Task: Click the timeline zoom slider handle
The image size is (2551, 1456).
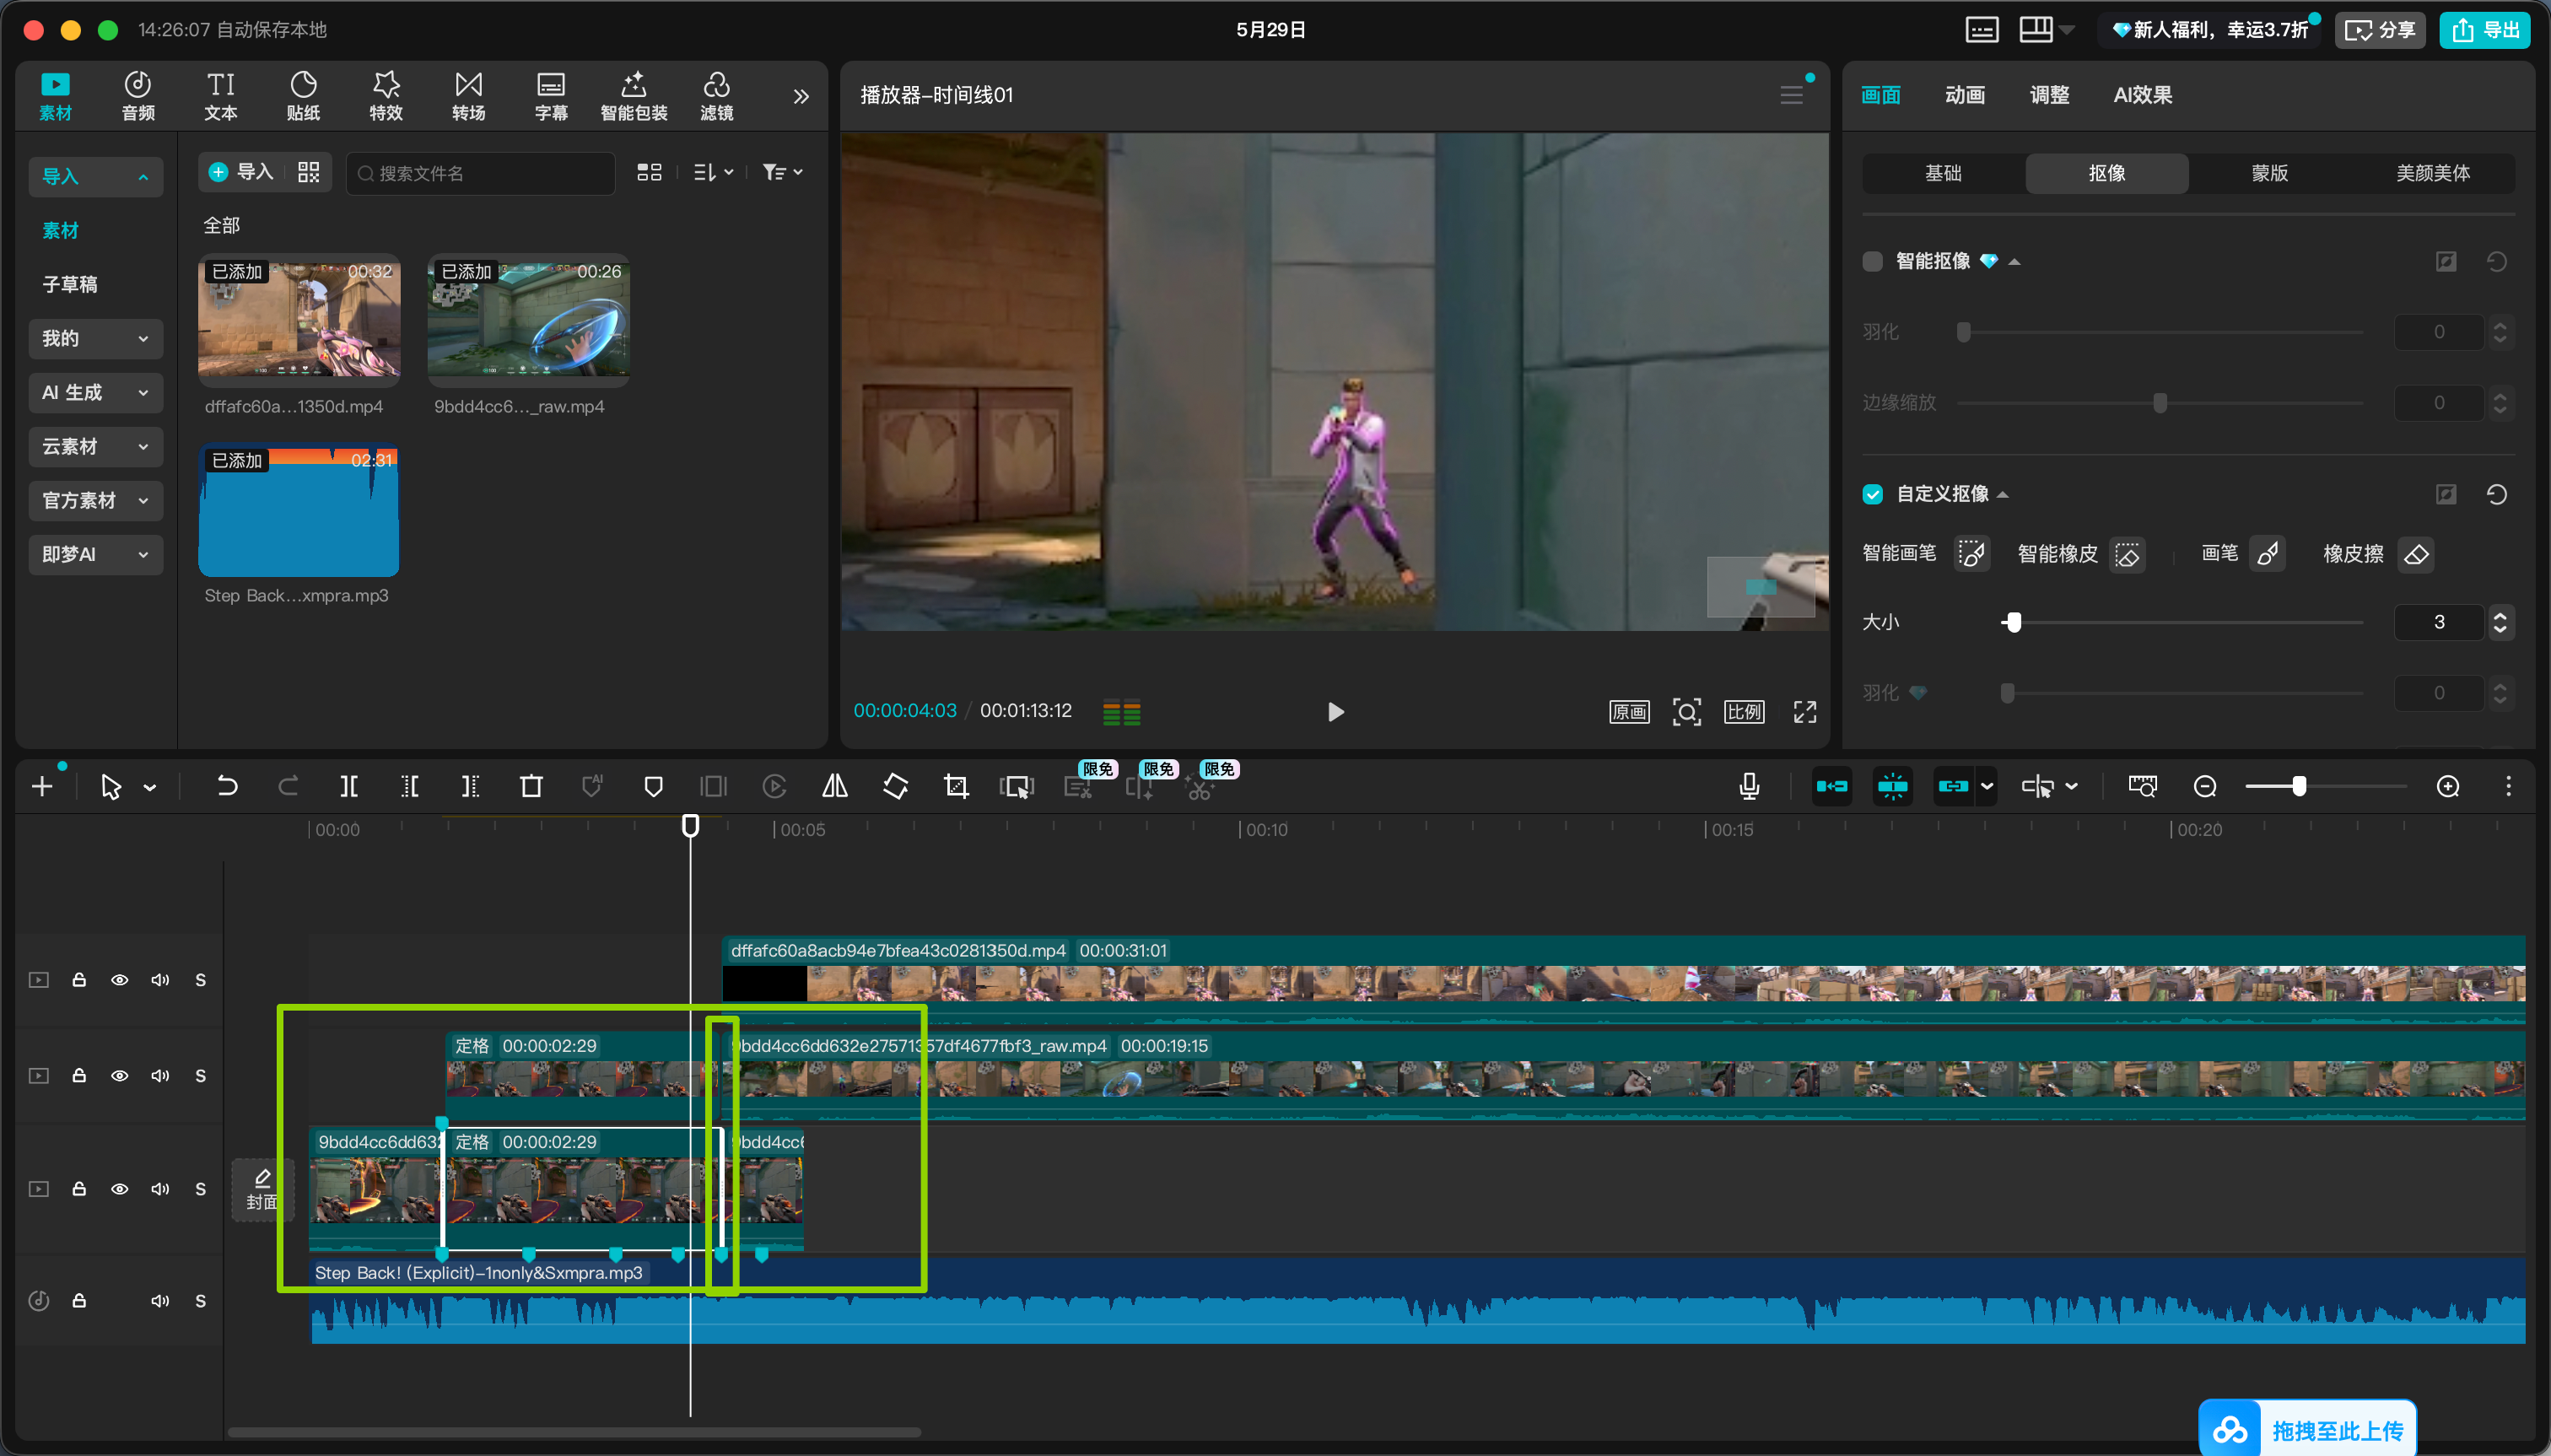Action: click(2299, 787)
